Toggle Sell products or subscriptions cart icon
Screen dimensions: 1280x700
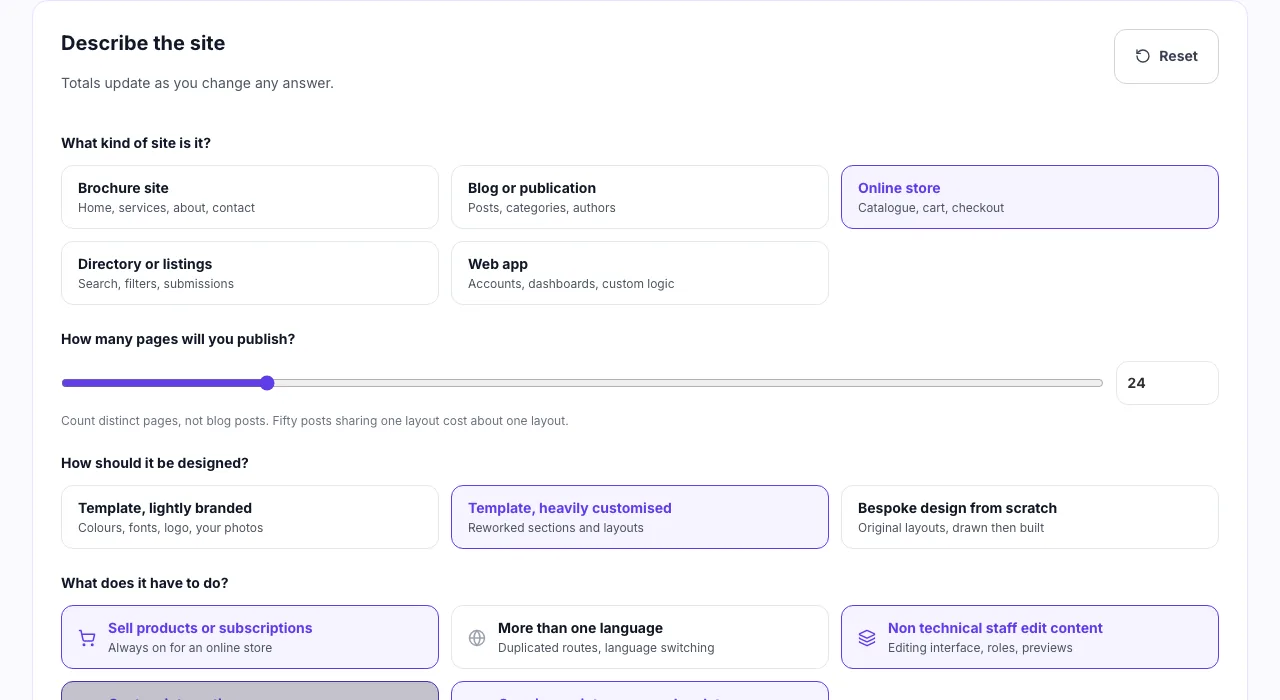point(87,638)
